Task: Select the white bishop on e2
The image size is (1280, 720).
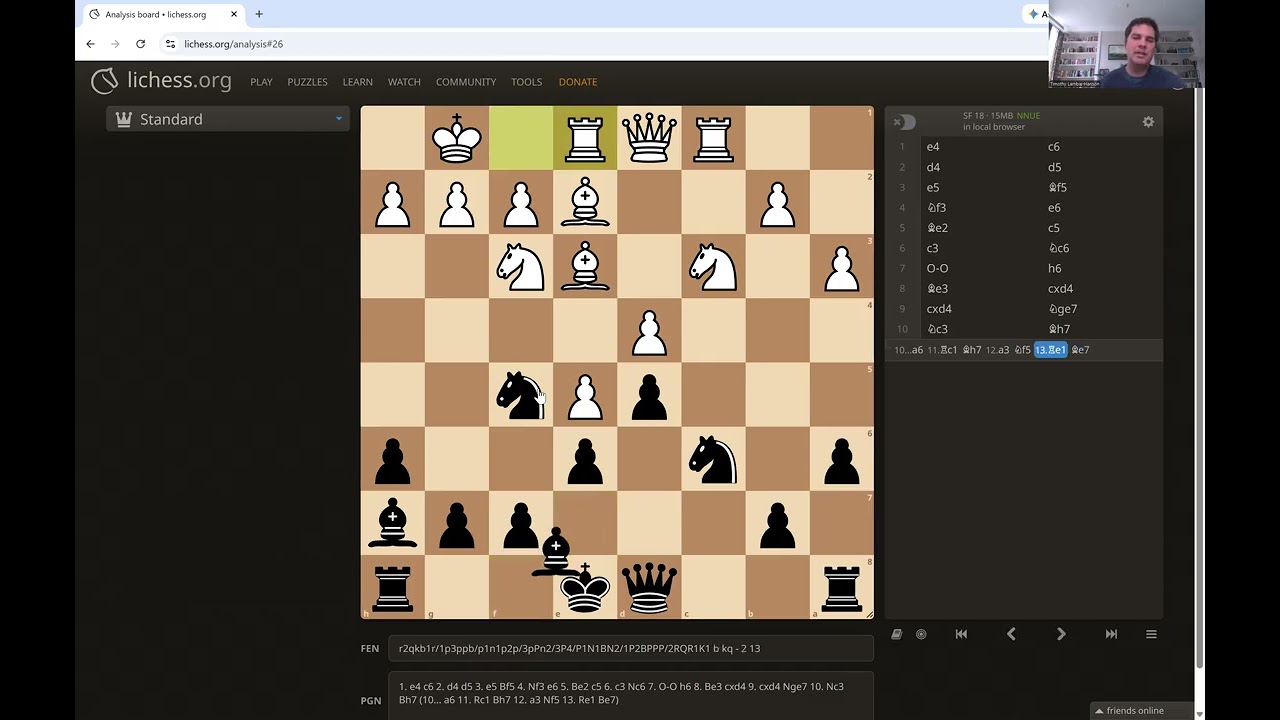Action: point(585,202)
